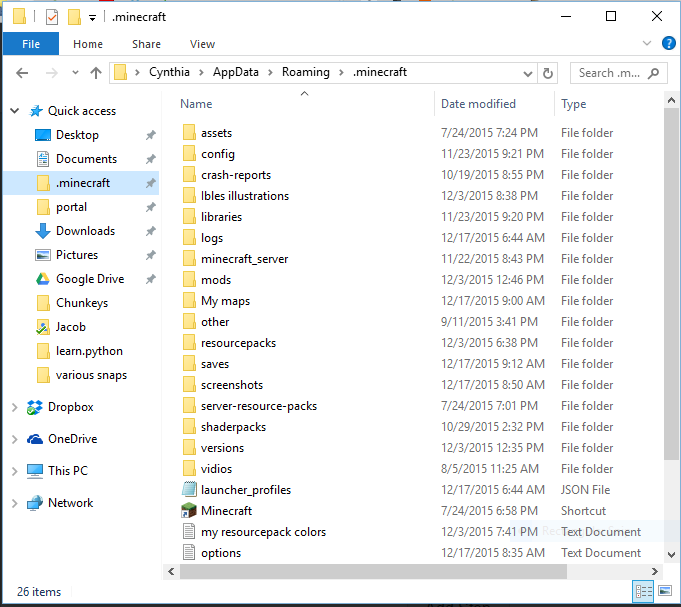Click the horizontal scrollbar thumb
The height and width of the screenshot is (607, 681).
coord(373,571)
